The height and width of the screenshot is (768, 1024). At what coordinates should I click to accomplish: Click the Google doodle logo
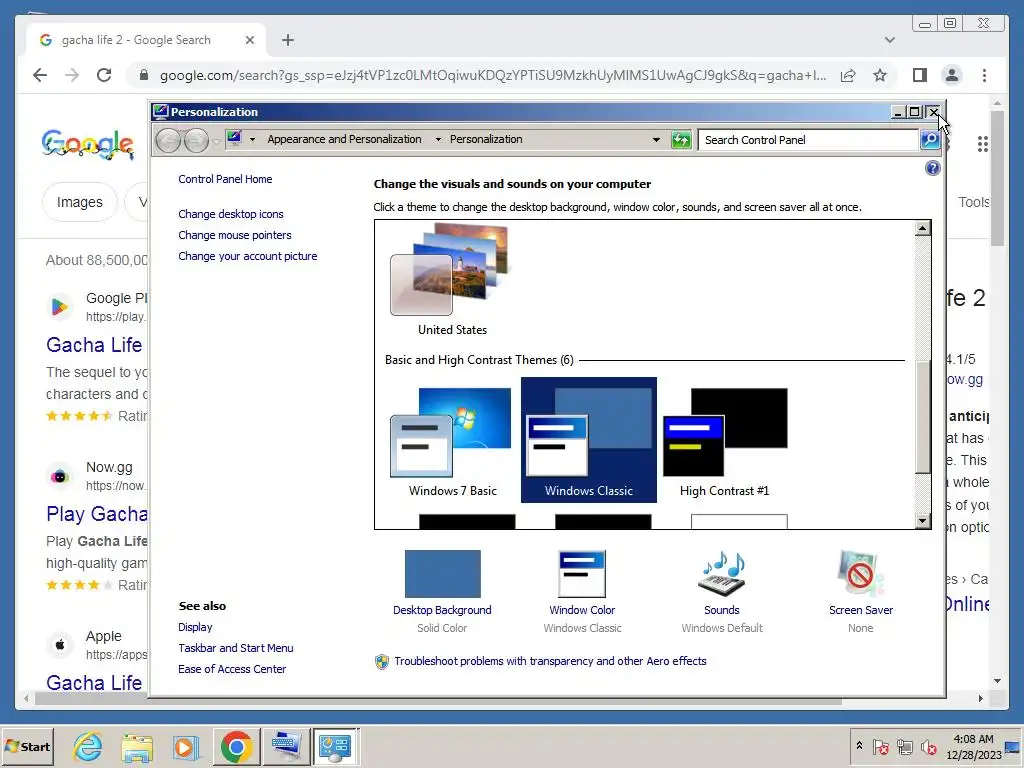[x=88, y=144]
